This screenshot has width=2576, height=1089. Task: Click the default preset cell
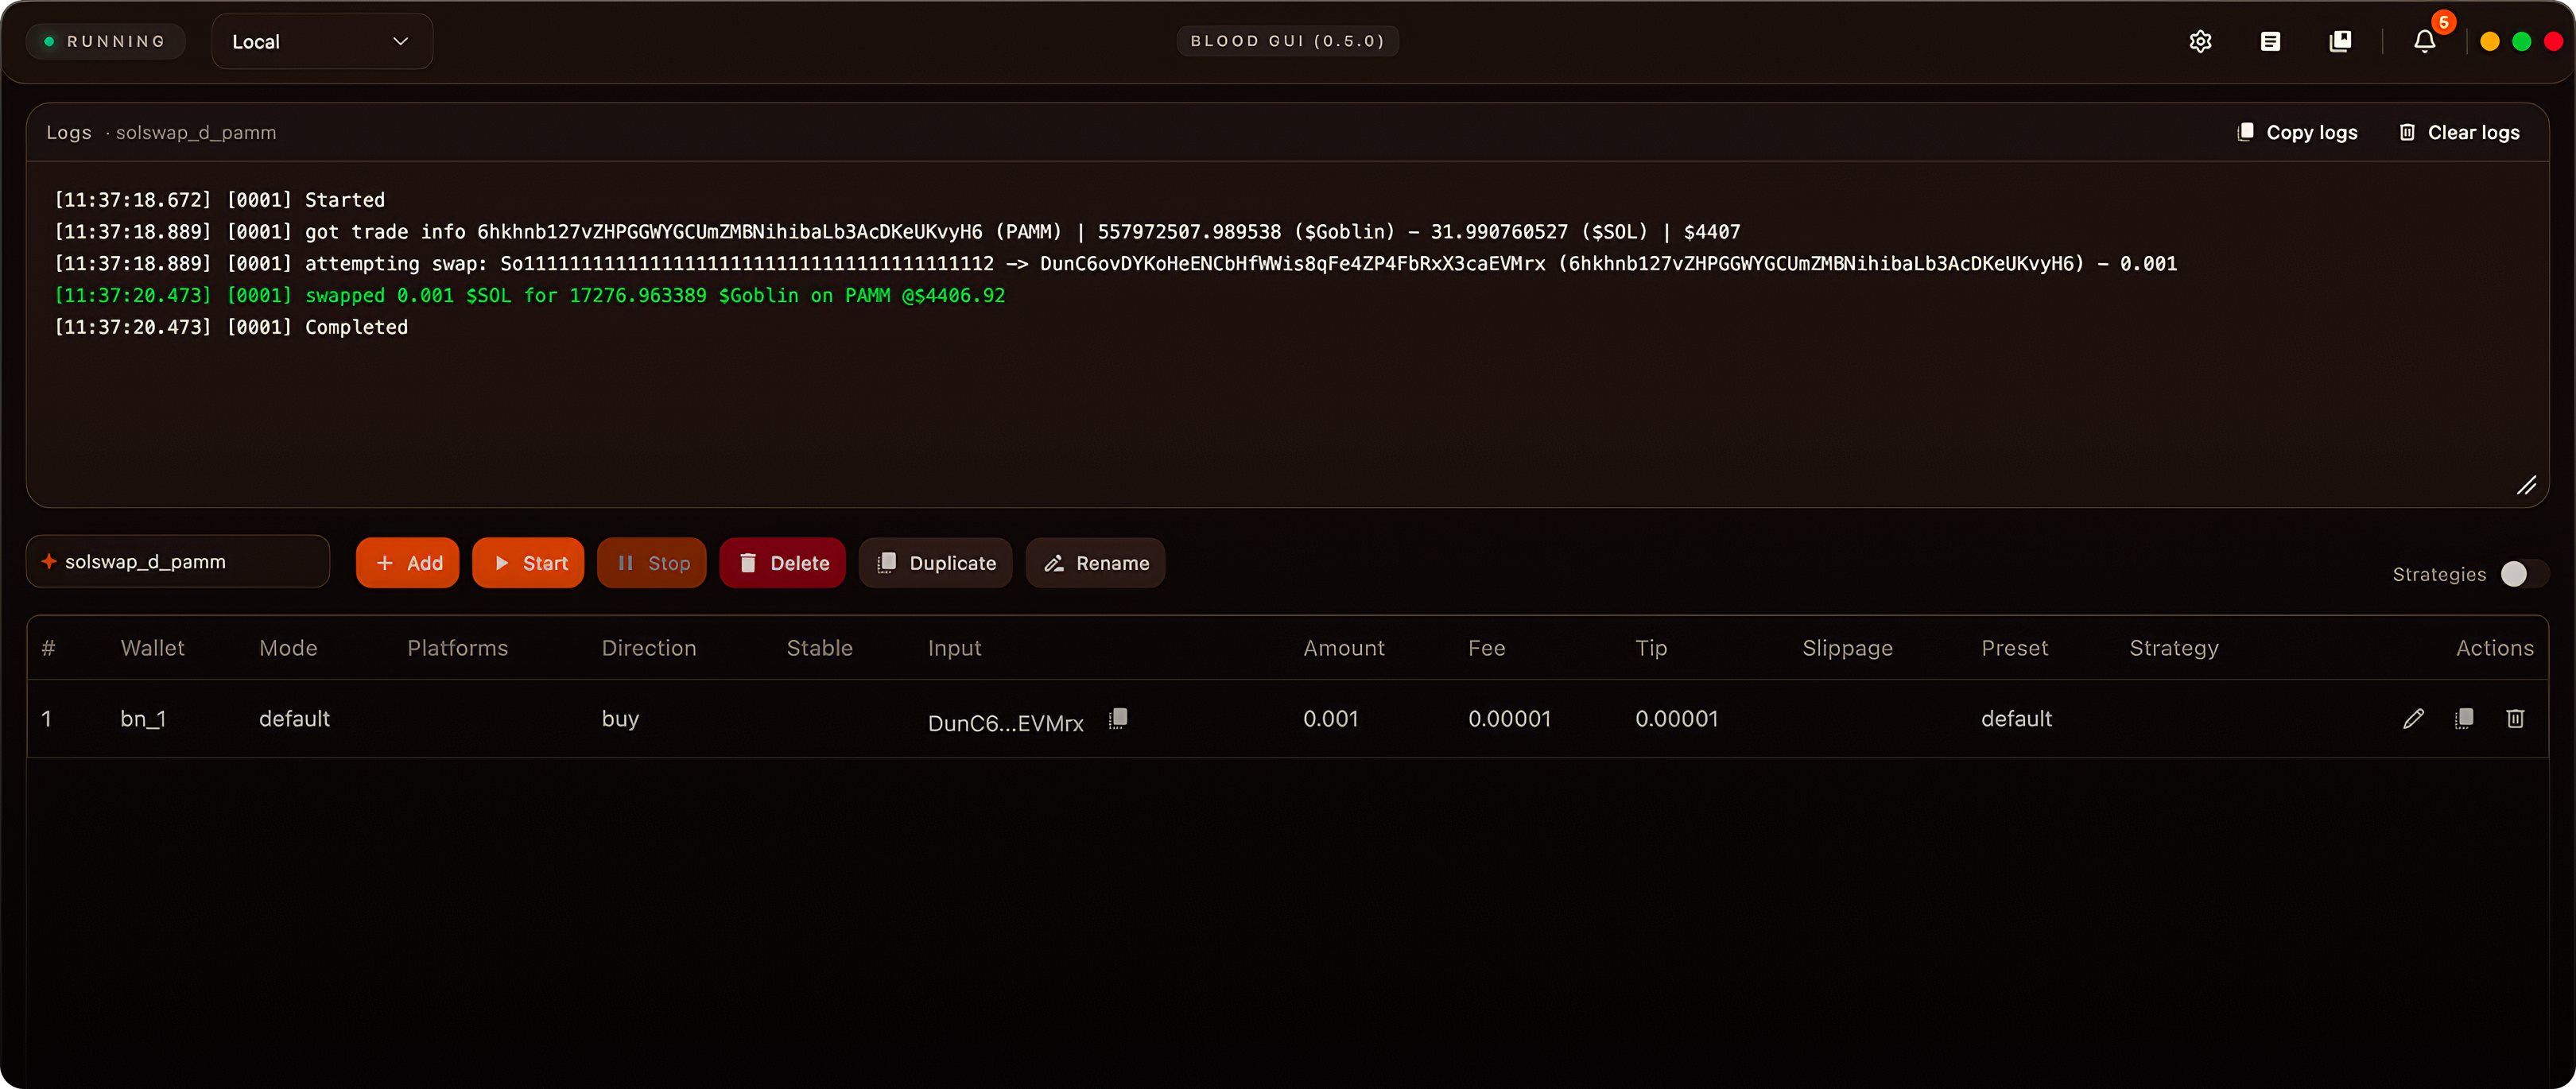coord(2016,718)
